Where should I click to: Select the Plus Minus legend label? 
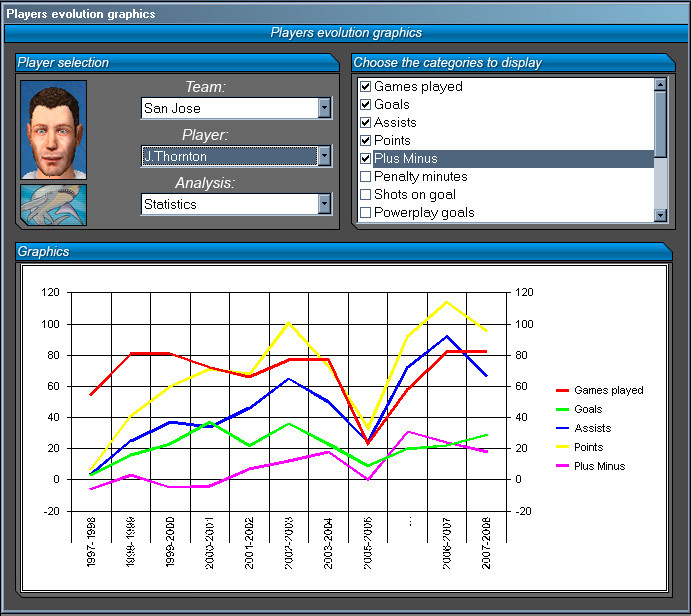[x=599, y=466]
